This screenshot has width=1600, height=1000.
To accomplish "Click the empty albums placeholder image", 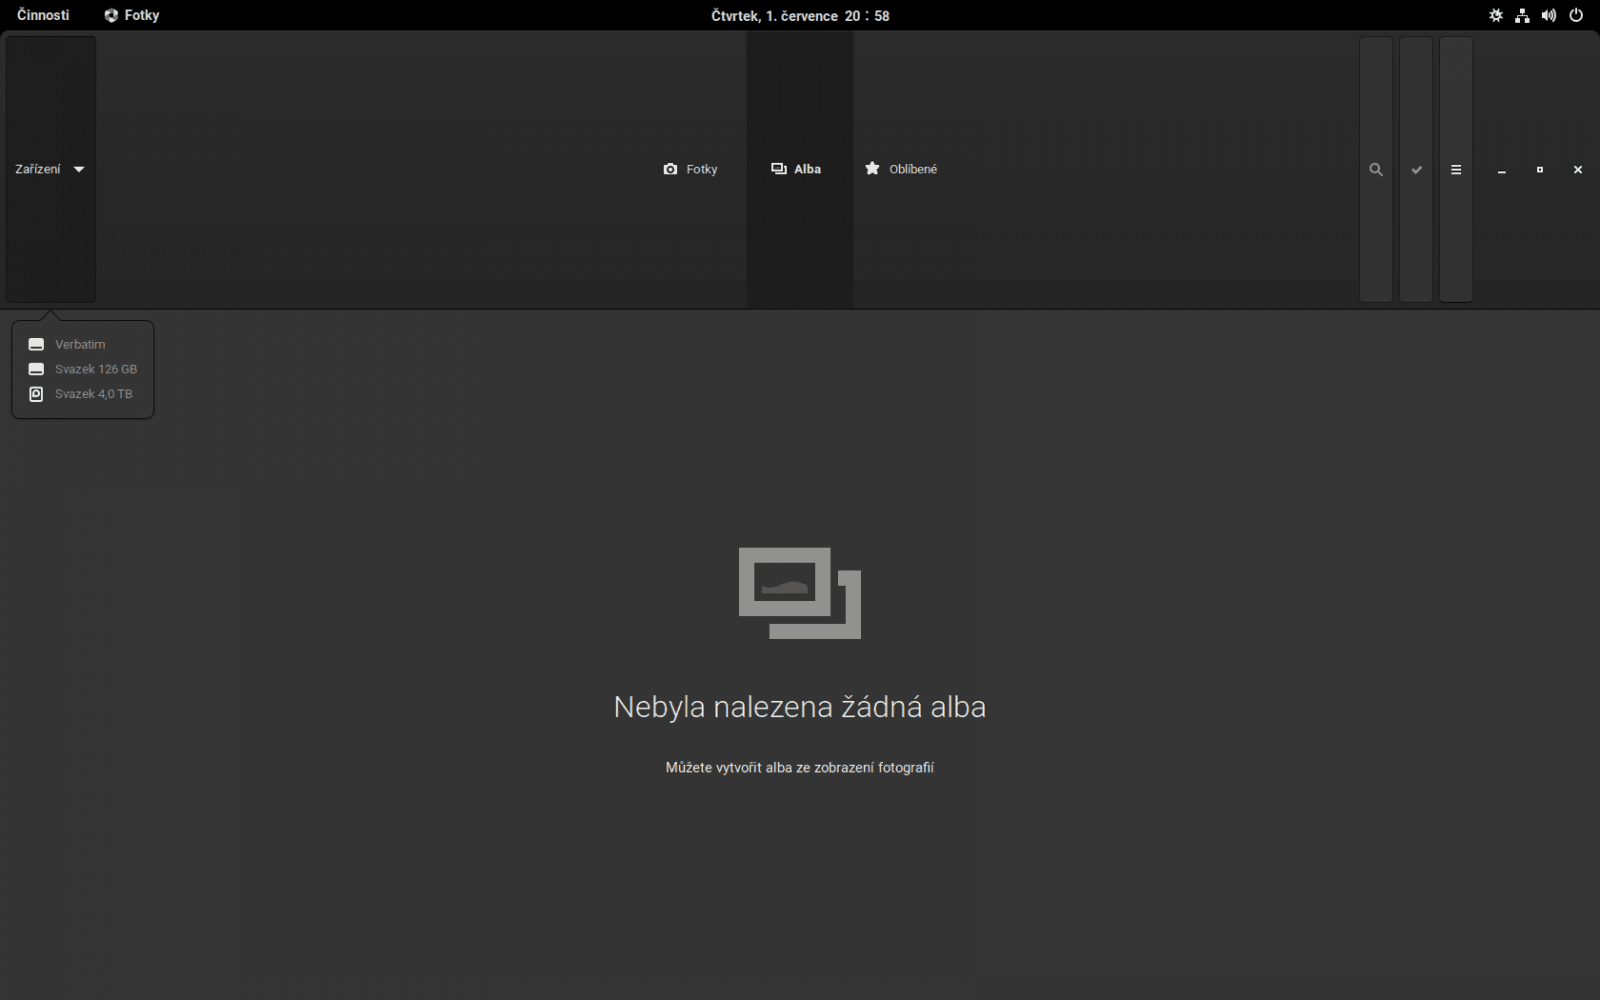I will click(x=799, y=594).
